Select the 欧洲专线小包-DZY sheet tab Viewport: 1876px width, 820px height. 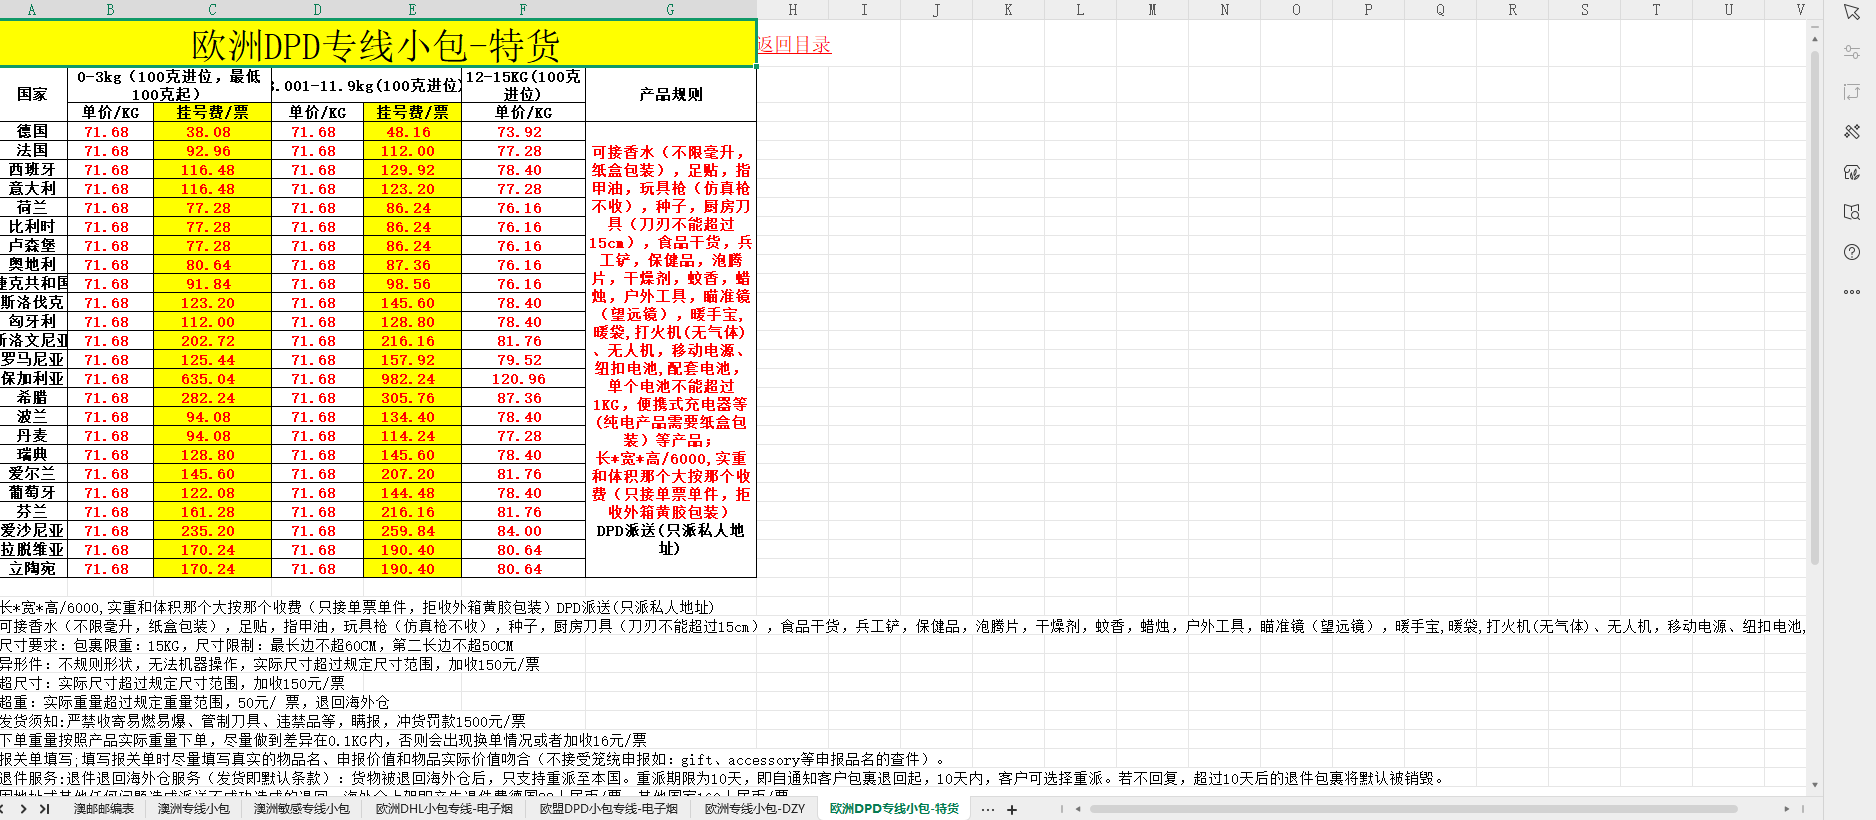pyautogui.click(x=755, y=809)
